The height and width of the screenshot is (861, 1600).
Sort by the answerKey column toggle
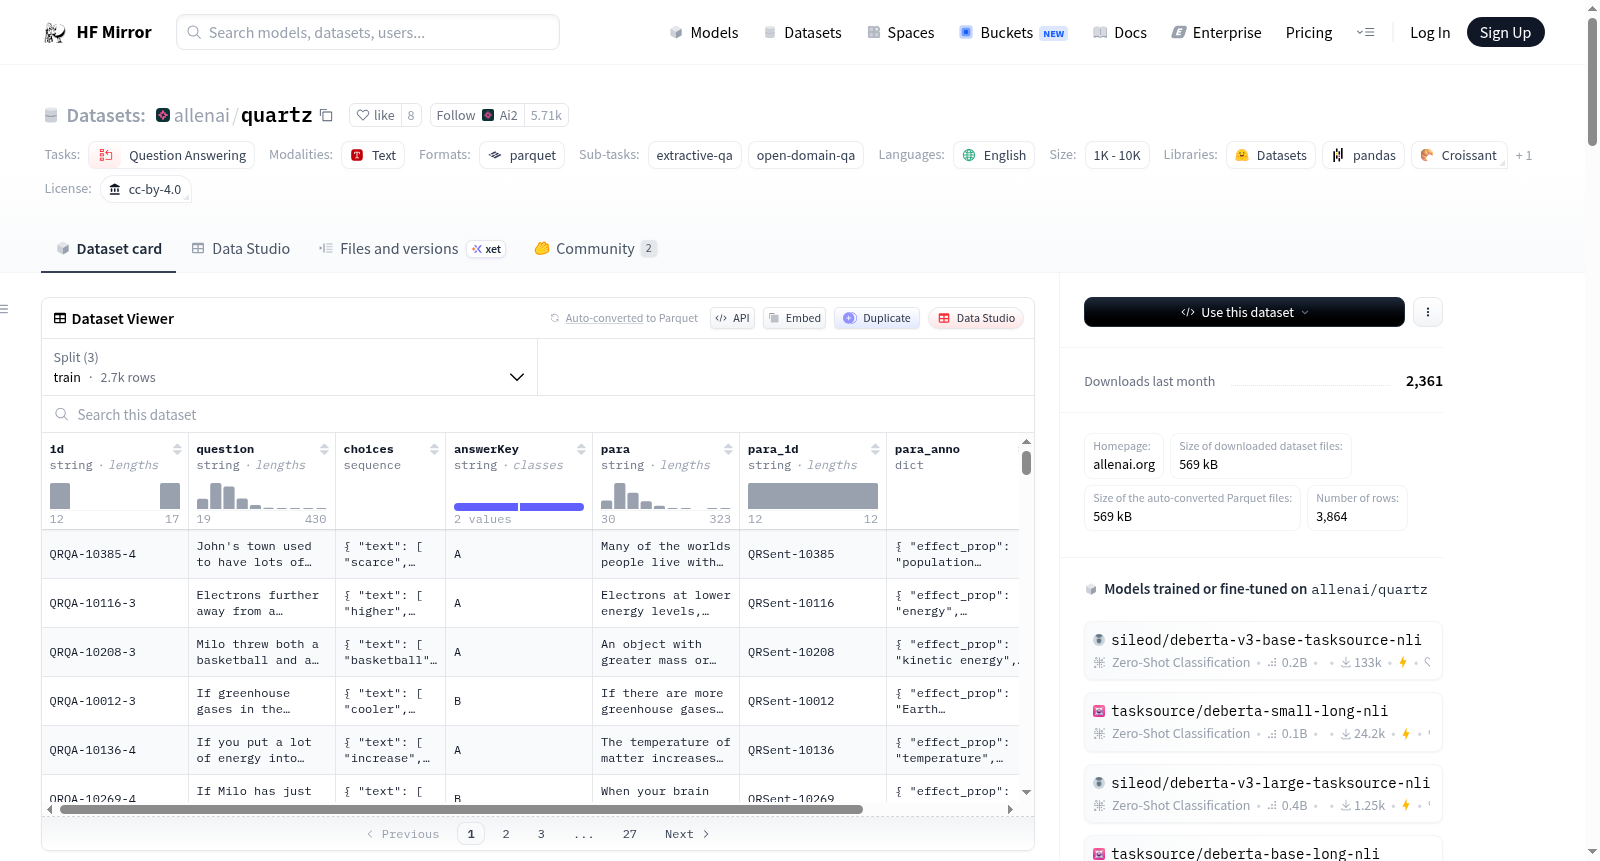tap(581, 449)
